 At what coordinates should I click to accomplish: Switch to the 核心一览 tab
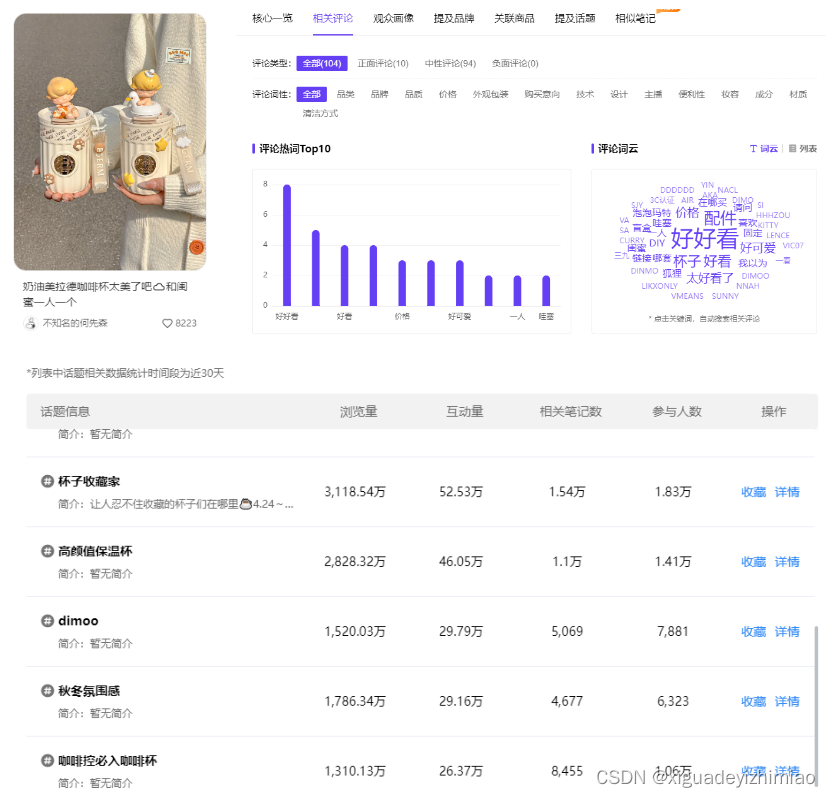coord(272,18)
